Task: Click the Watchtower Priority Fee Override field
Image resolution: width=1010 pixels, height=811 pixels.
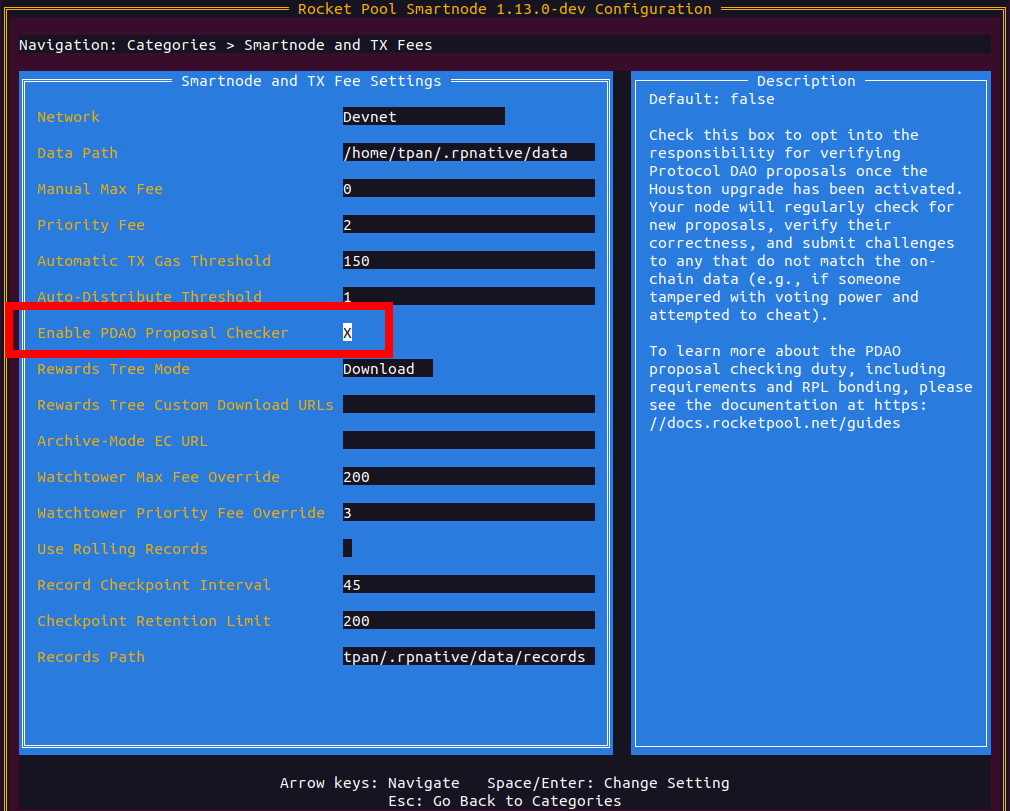Action: (468, 513)
